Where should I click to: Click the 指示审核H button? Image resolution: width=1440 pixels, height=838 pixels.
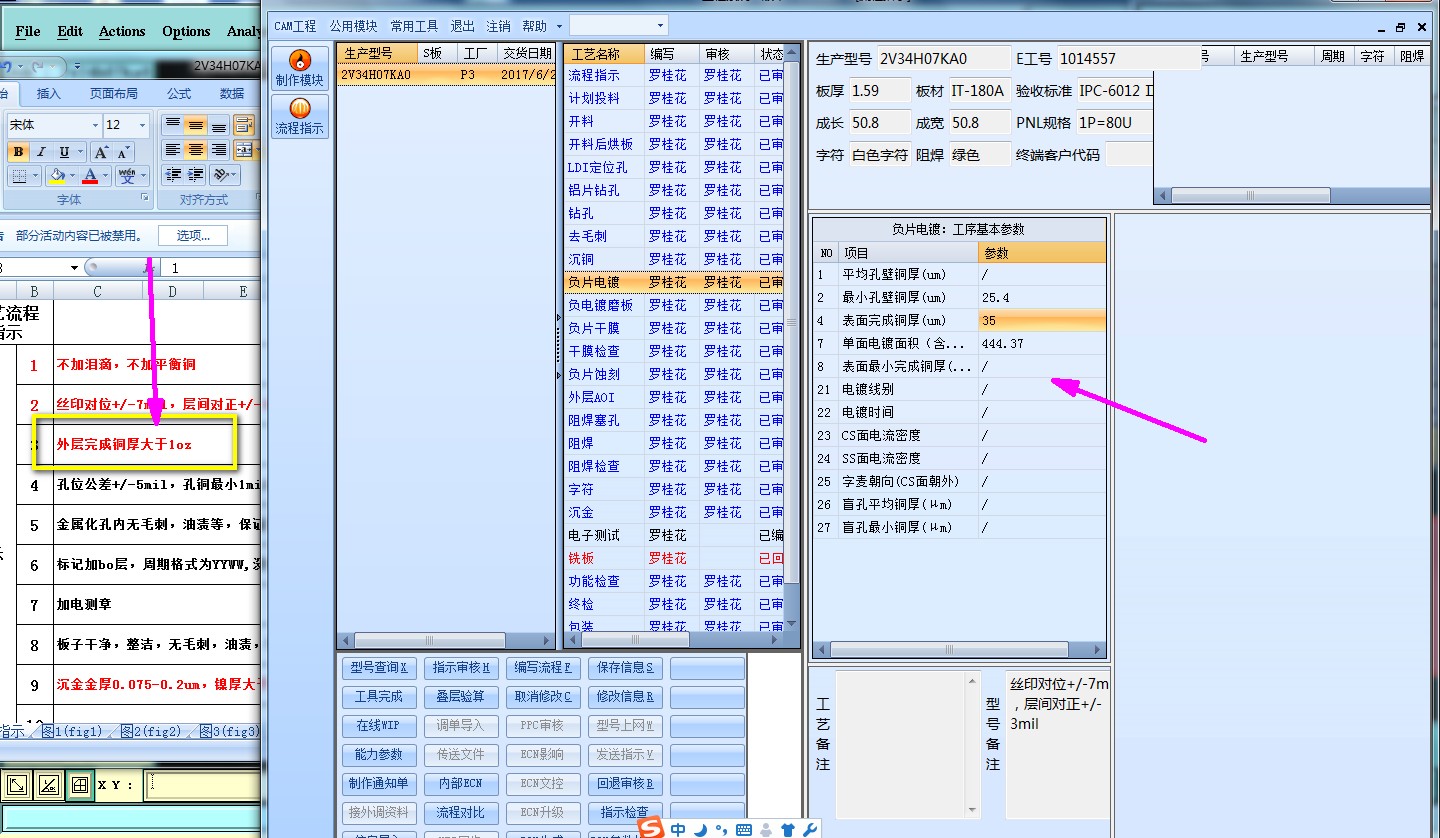pyautogui.click(x=461, y=668)
